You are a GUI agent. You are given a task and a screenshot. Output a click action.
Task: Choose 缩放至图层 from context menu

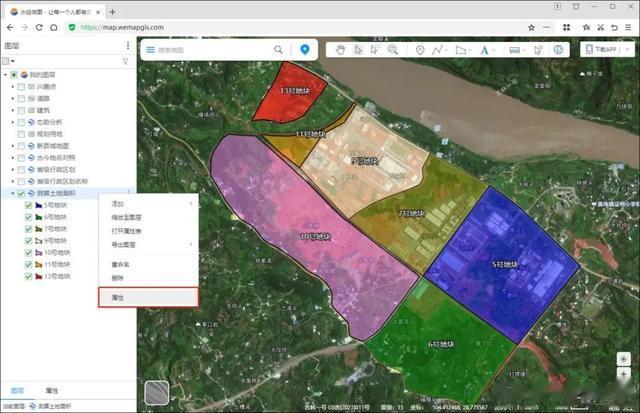pos(149,217)
